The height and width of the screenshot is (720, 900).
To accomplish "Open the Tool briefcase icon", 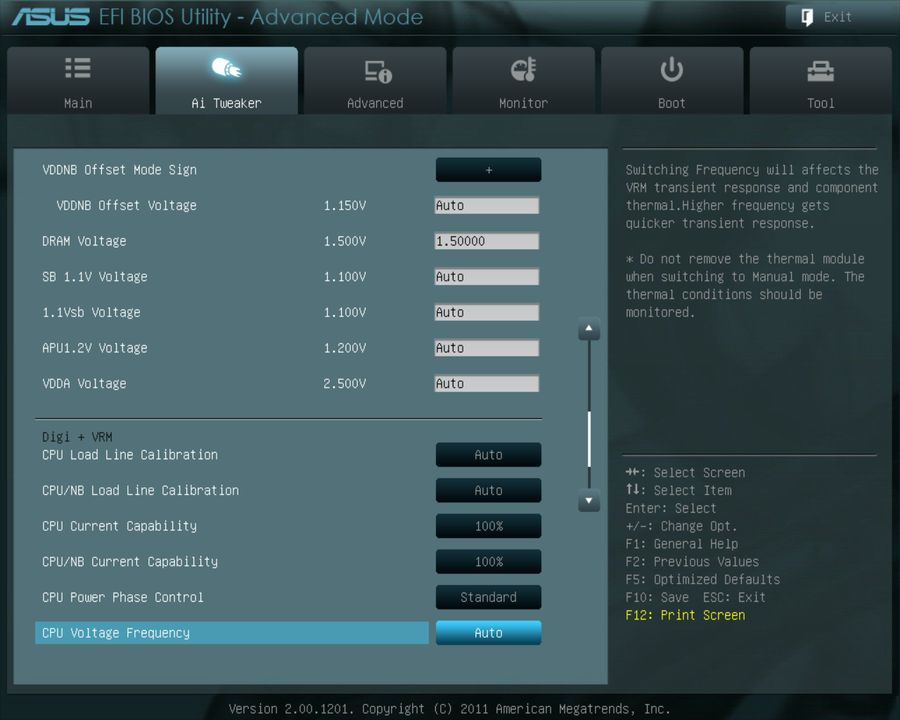I will [820, 68].
